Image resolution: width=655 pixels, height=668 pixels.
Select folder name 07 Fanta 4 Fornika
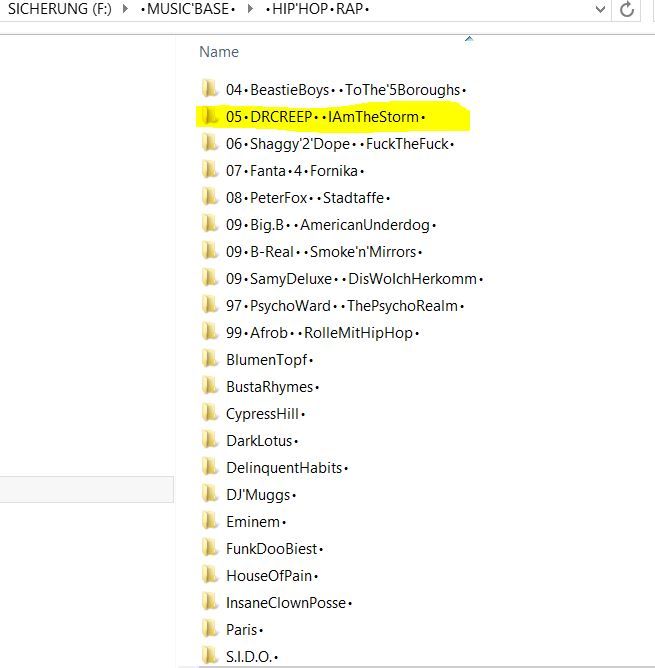click(x=295, y=171)
